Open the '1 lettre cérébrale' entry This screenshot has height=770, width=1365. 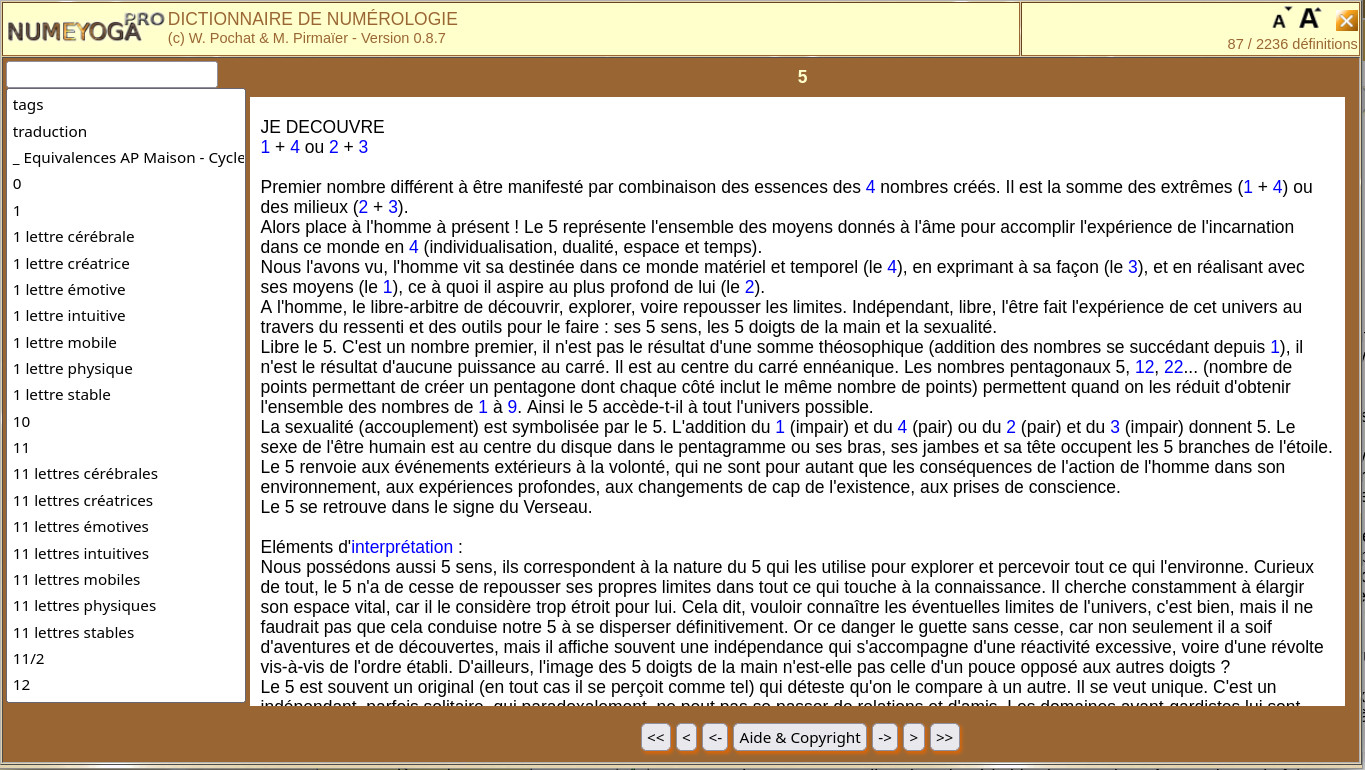point(126,237)
